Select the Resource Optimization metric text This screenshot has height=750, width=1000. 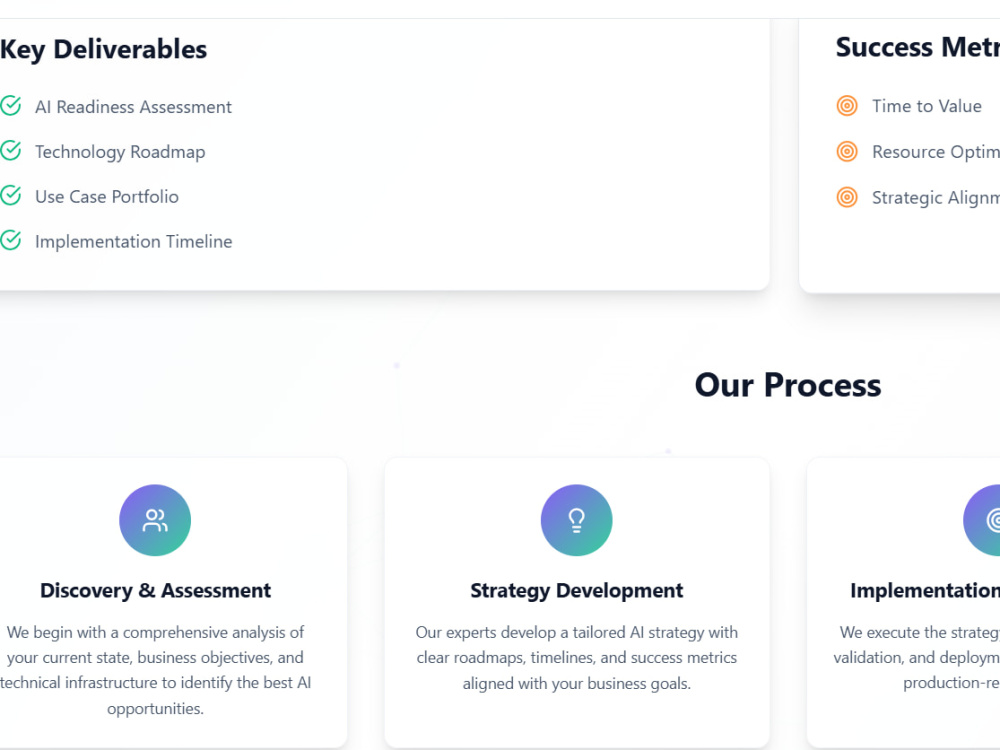(936, 152)
